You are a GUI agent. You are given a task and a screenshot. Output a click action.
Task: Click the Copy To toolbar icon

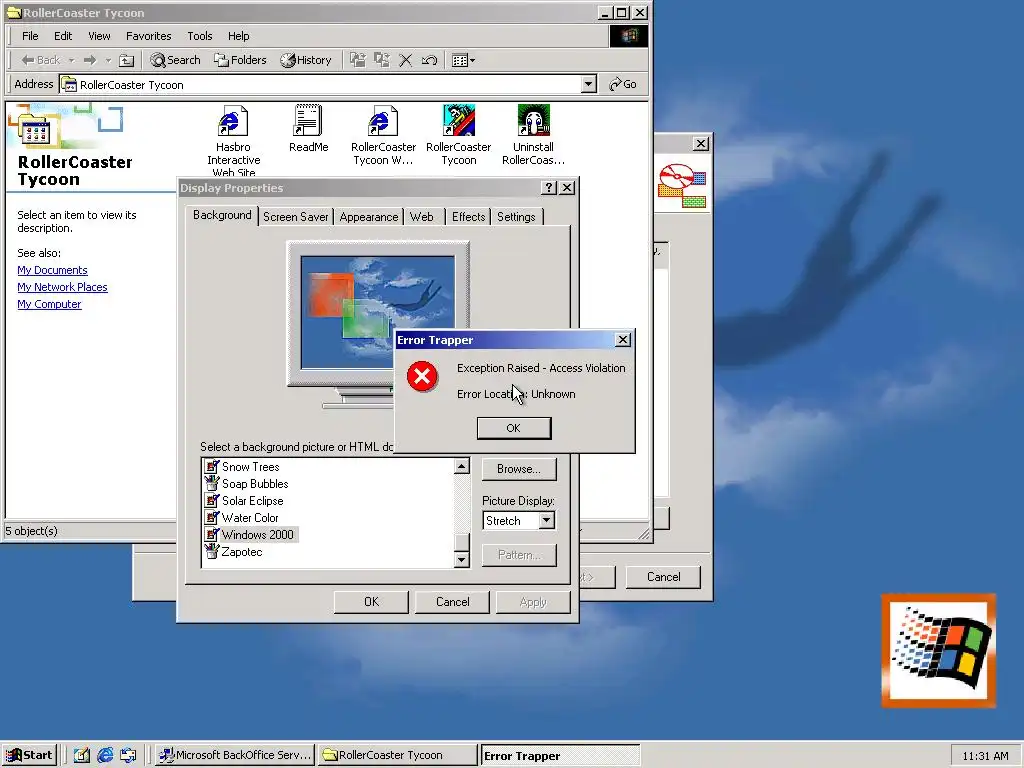(x=381, y=60)
